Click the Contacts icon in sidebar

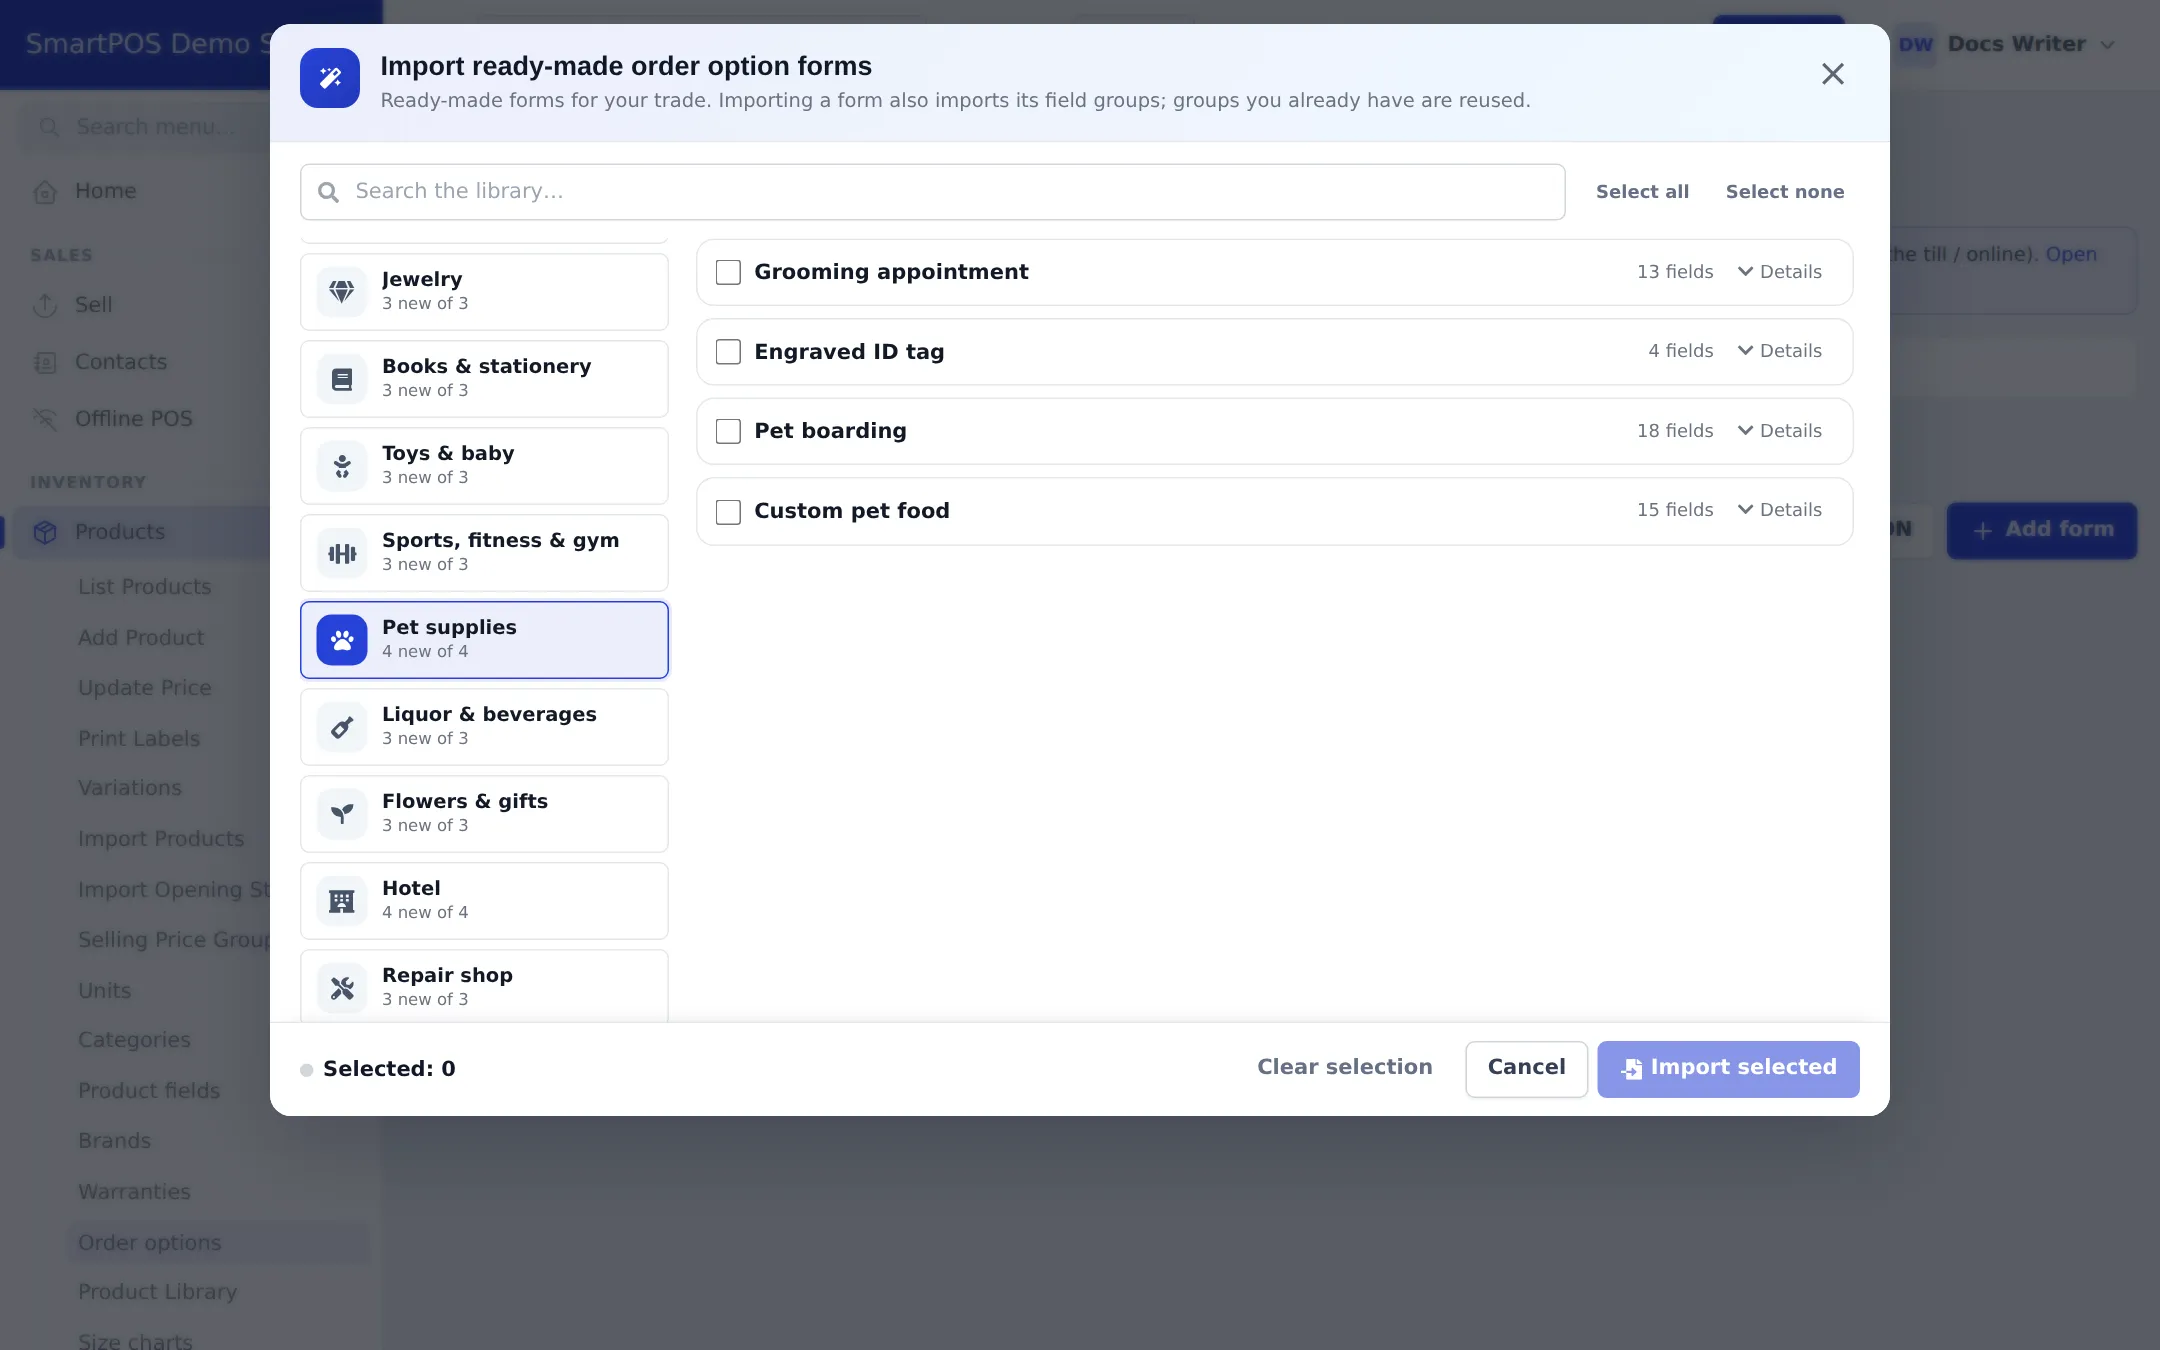tap(45, 362)
